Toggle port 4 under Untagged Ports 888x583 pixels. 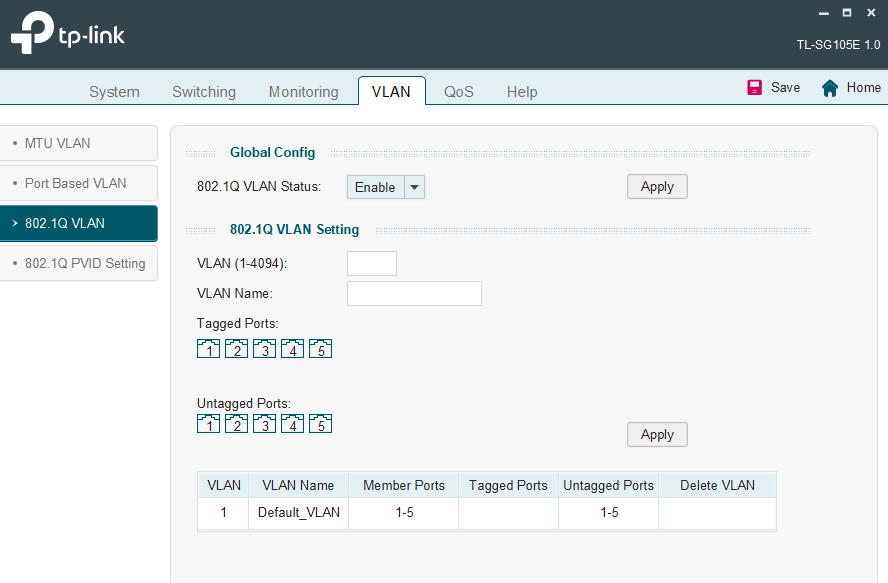coord(292,424)
